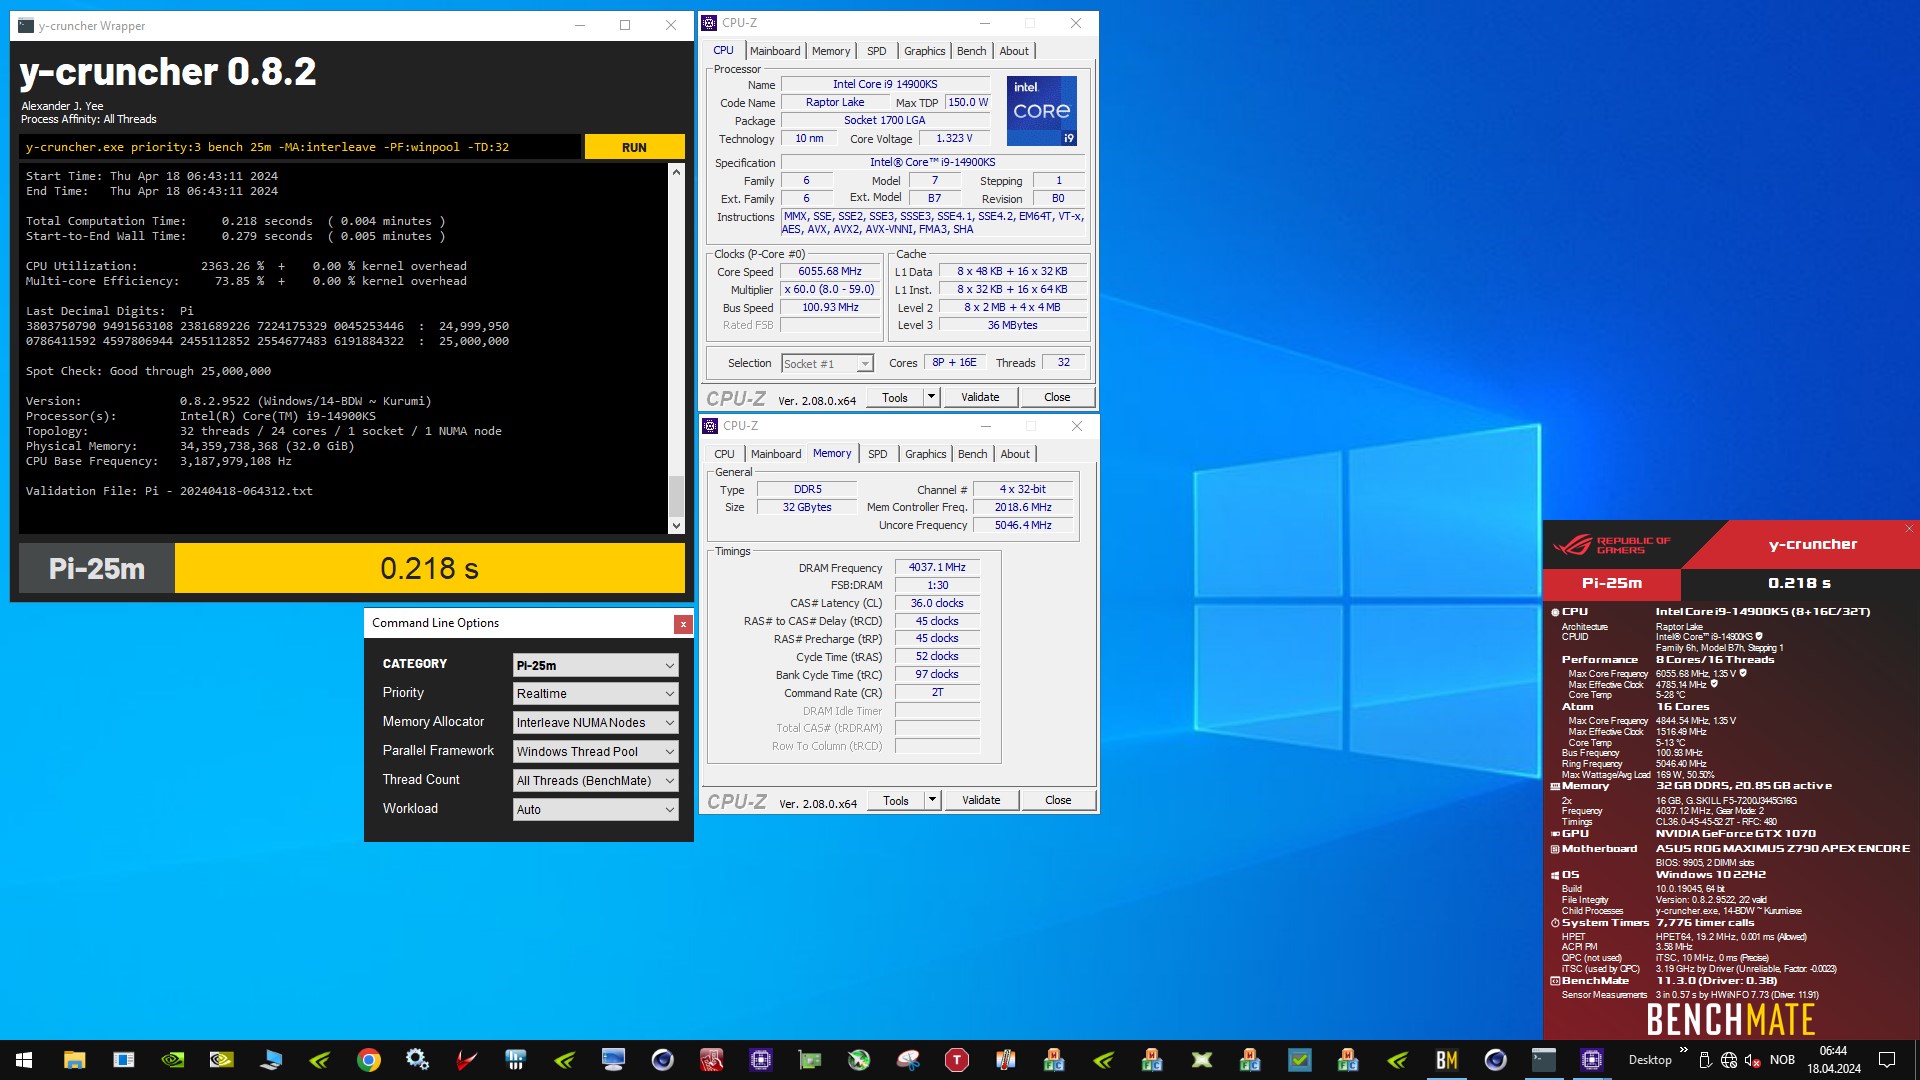Screen dimensions: 1920x1080
Task: Close the BenchMate y-cruncher overlay panel
Action: click(x=1909, y=528)
